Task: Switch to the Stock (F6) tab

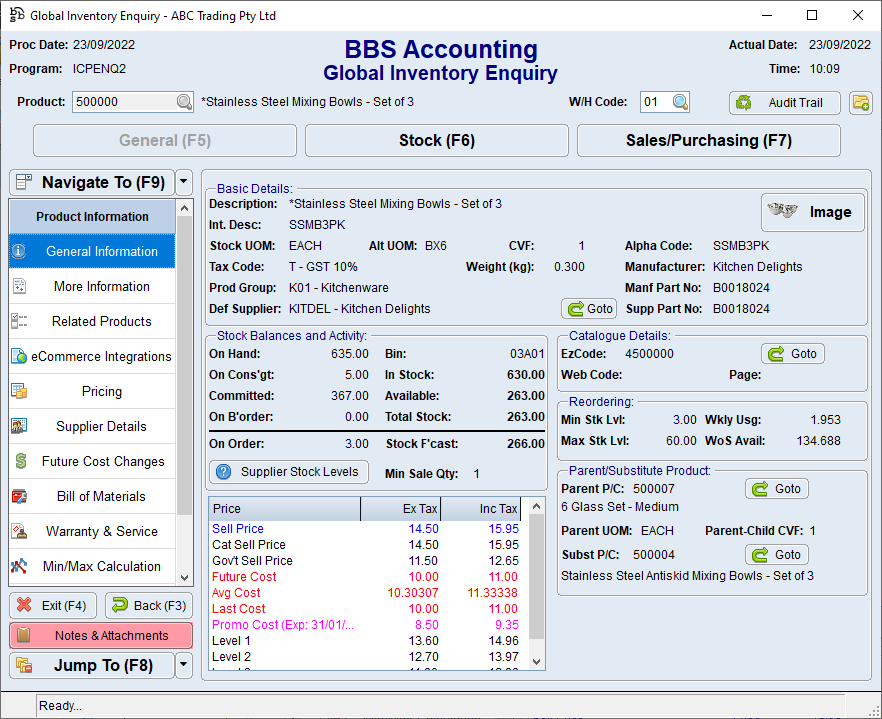Action: [x=436, y=141]
